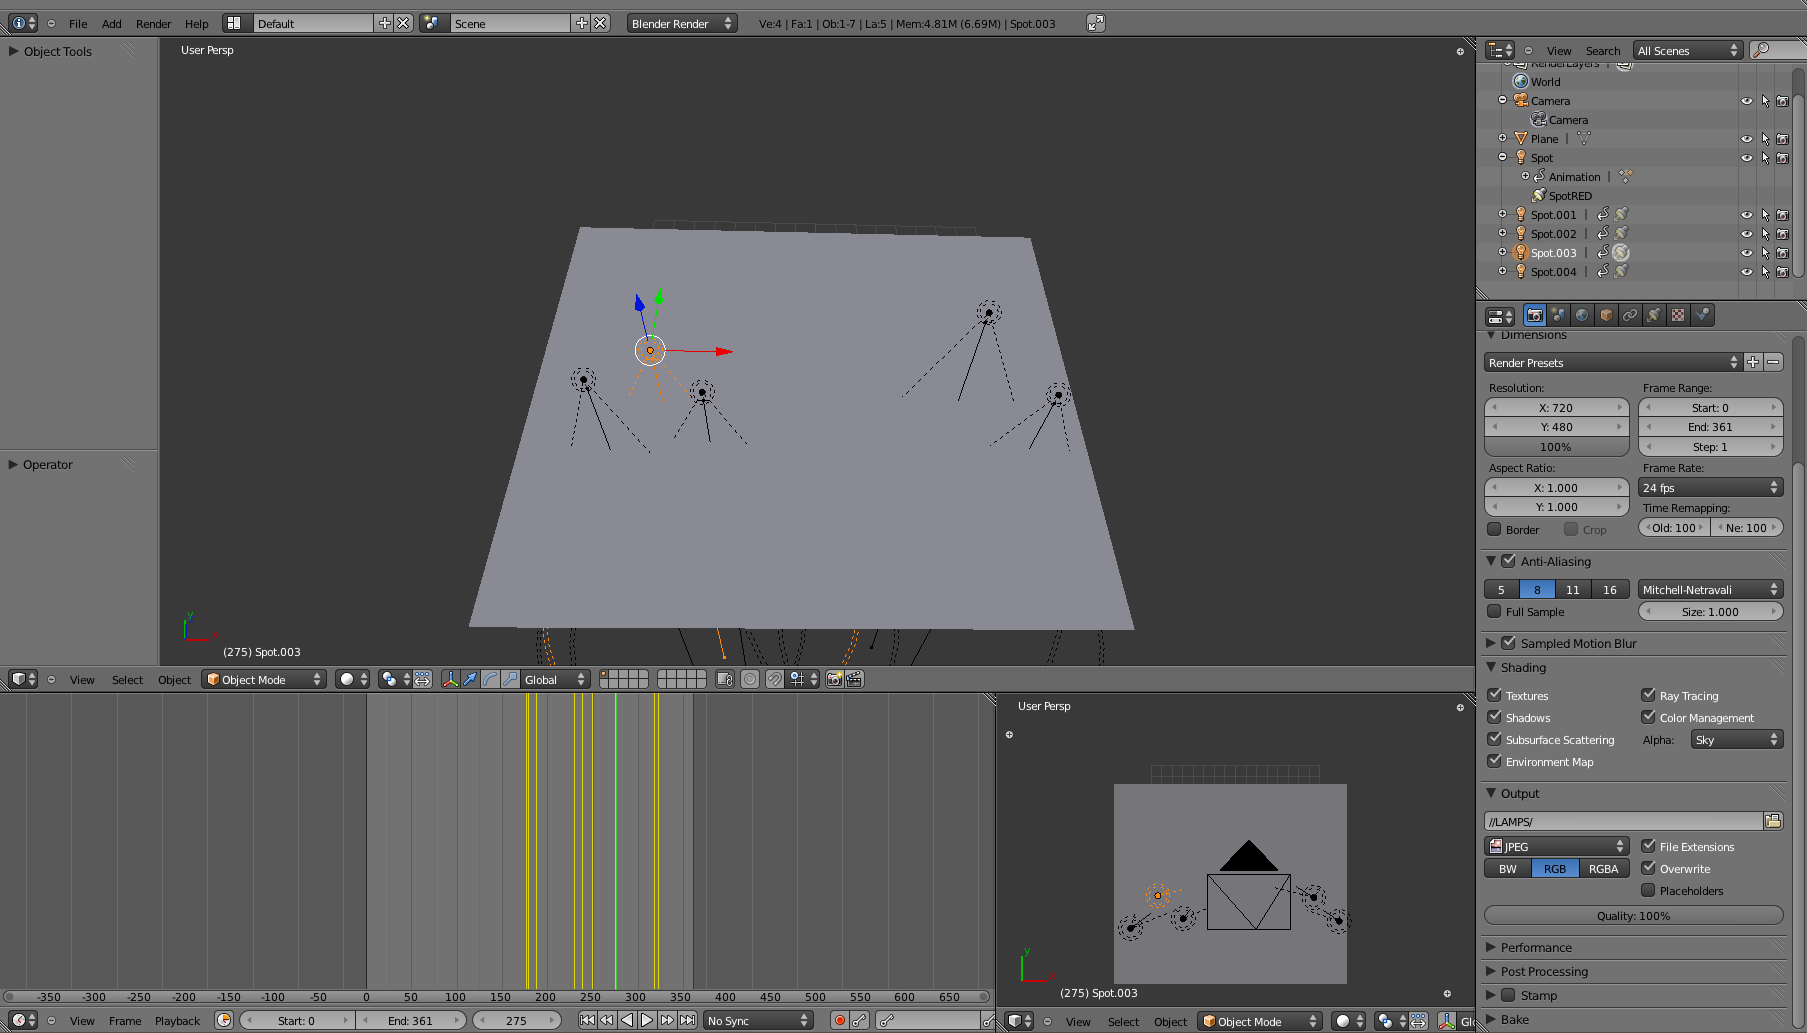Click the Quality 100% slider
Viewport: 1807px width, 1033px height.
(x=1633, y=916)
